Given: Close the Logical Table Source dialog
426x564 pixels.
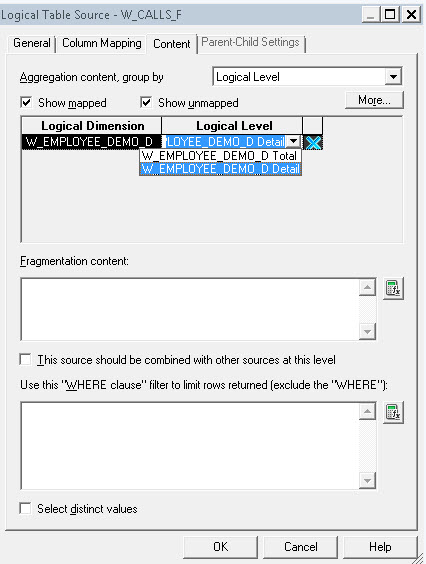Looking at the screenshot, I should tap(411, 15).
